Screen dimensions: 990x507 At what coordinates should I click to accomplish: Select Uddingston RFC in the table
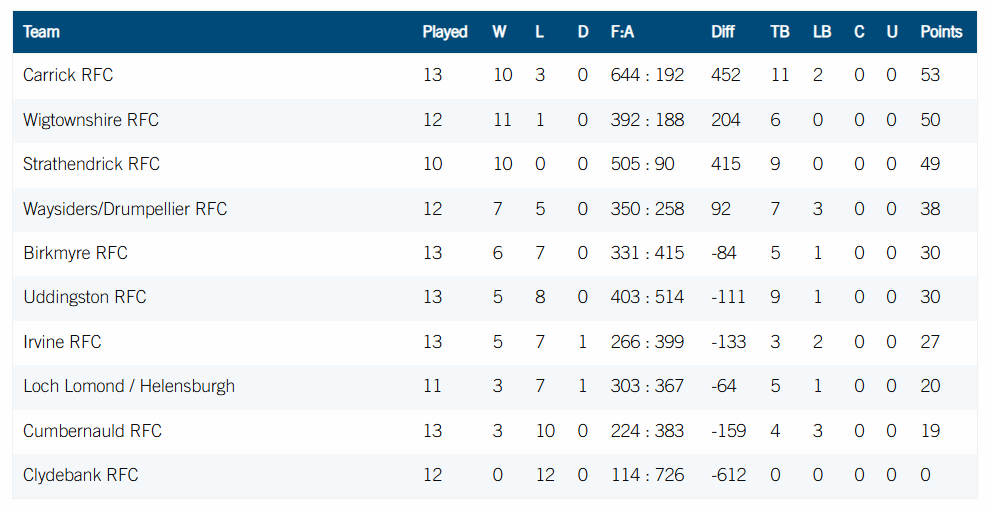(85, 297)
